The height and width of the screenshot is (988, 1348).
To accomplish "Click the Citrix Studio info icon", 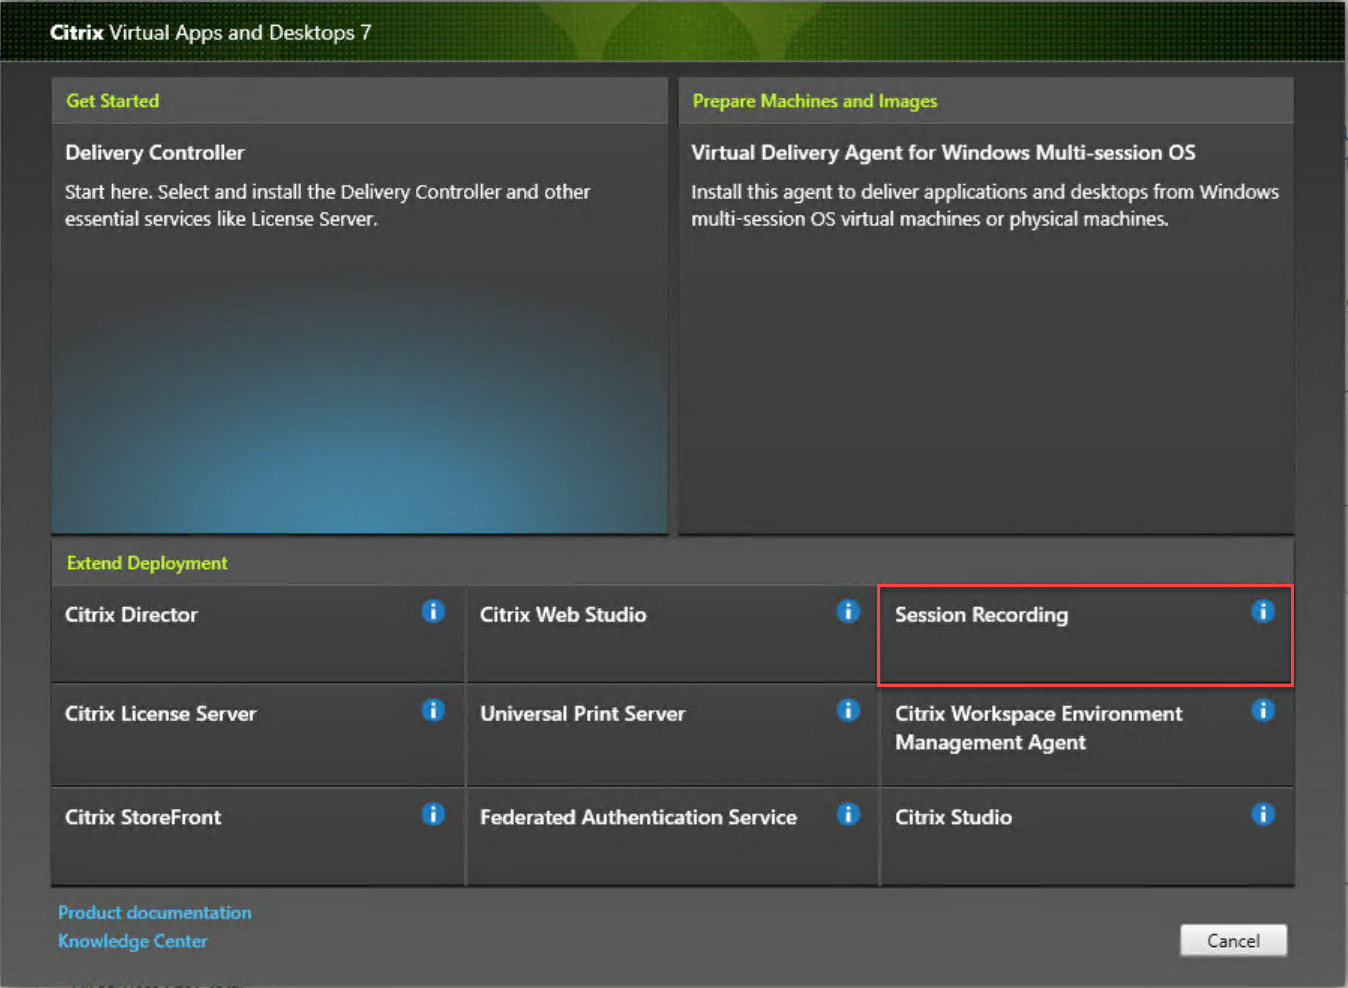I will tap(1263, 814).
